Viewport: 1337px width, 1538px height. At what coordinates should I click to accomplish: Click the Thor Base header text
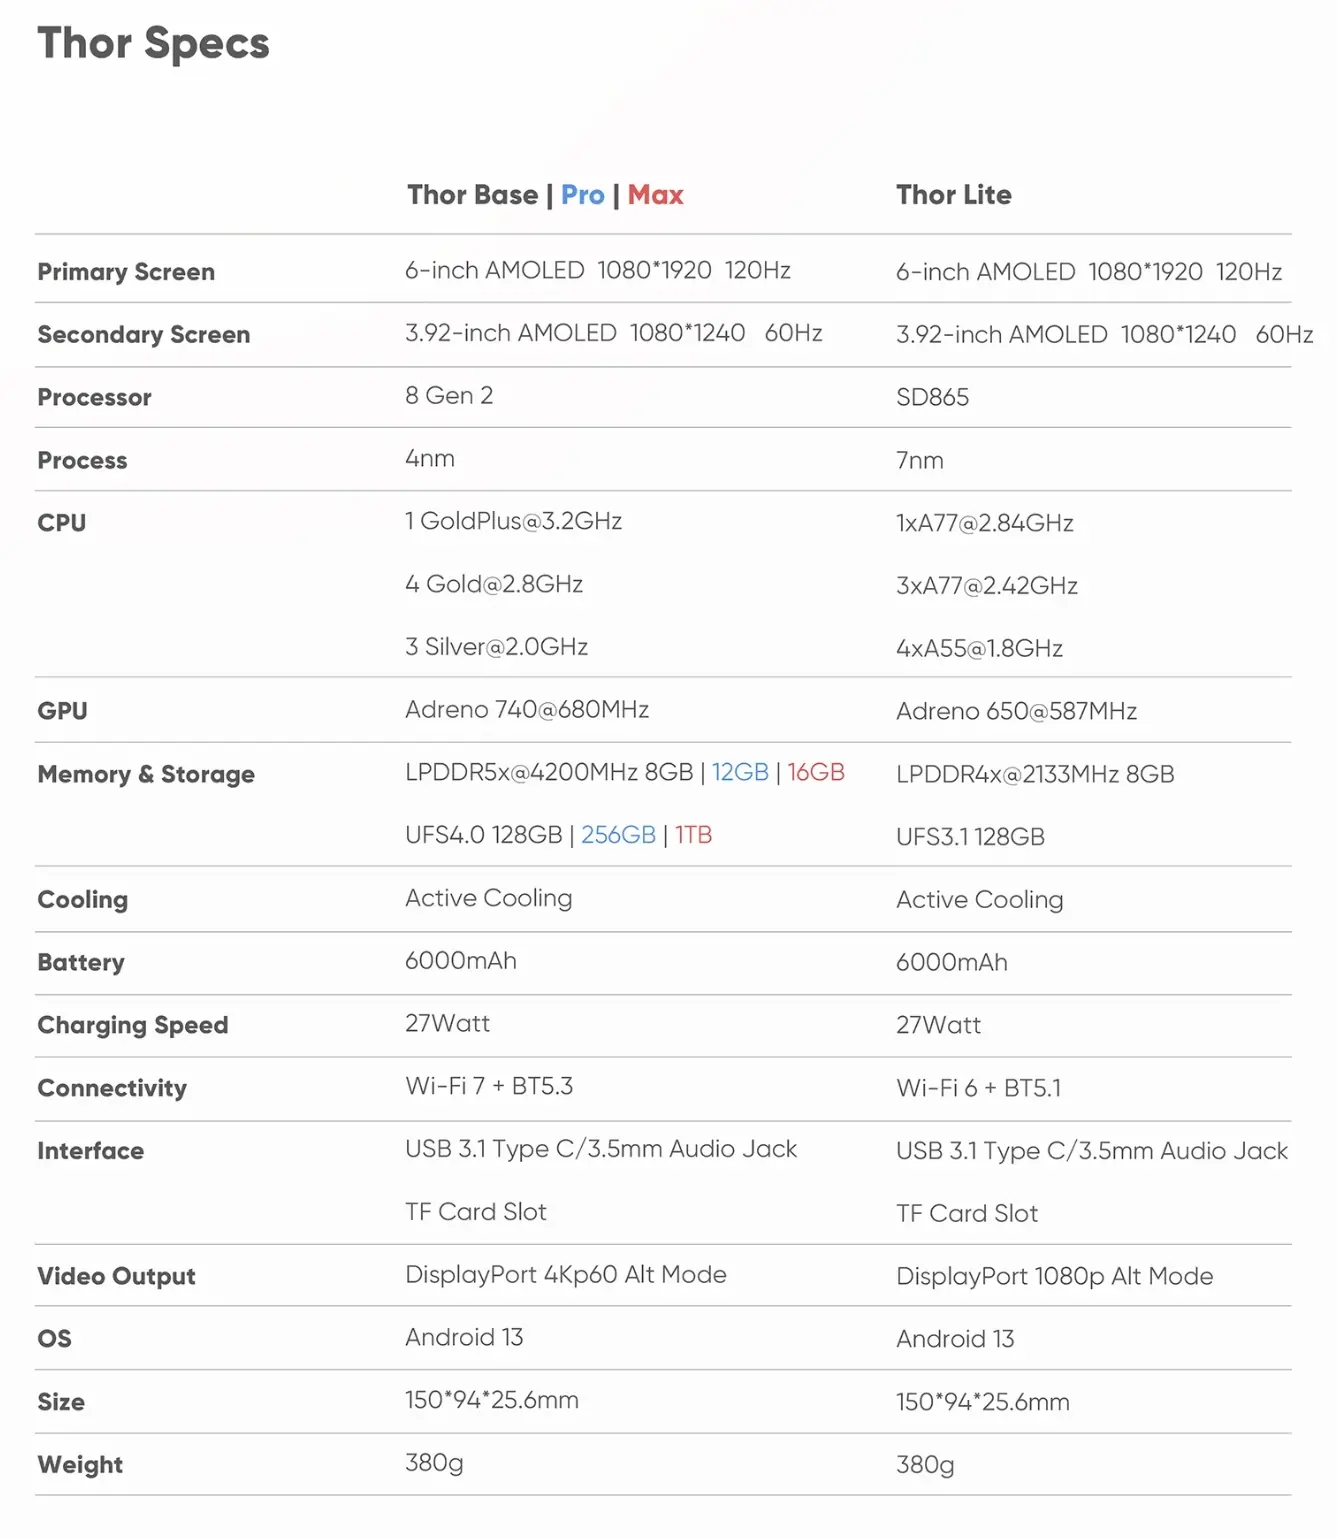[472, 195]
